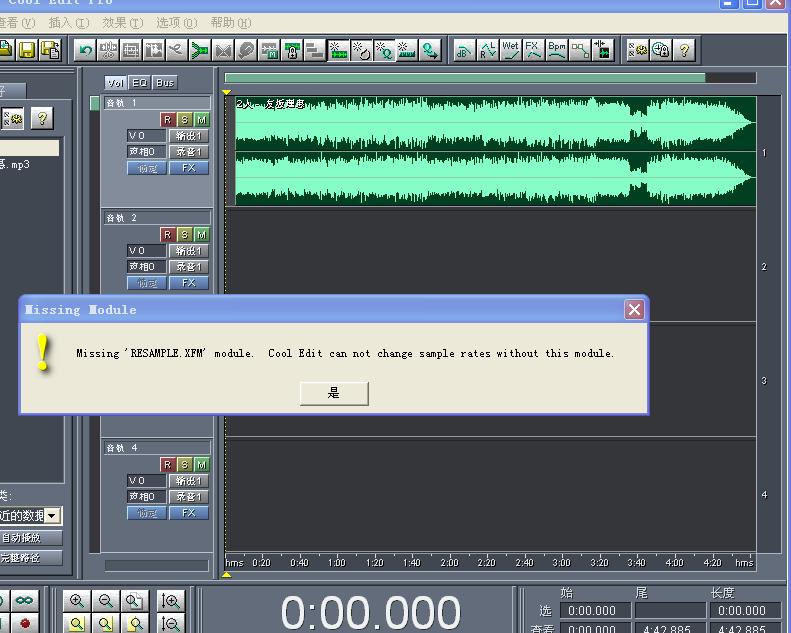Open the Wet envelope toolbar icon
Screen dimensions: 791x633
(x=511, y=50)
